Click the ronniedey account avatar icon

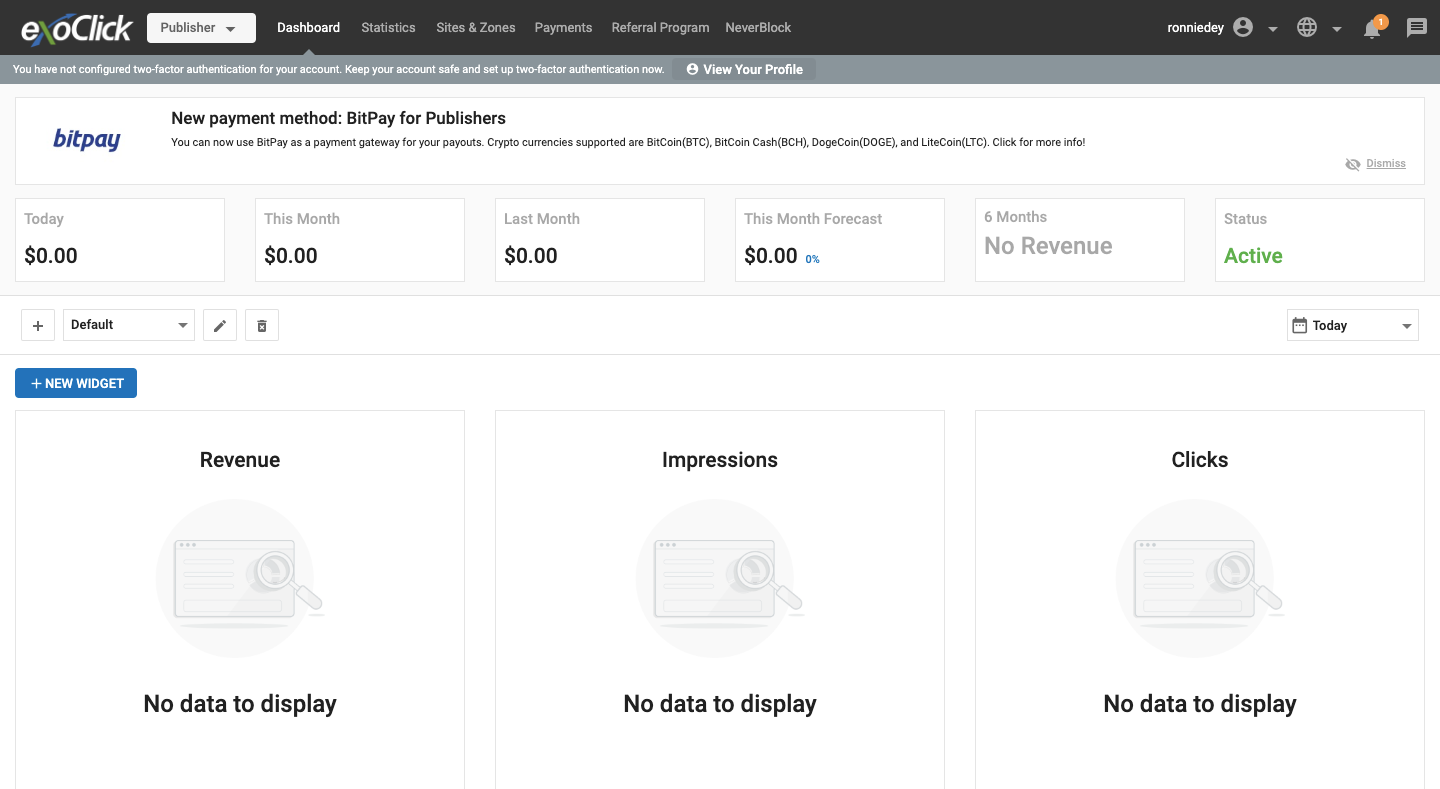point(1243,28)
